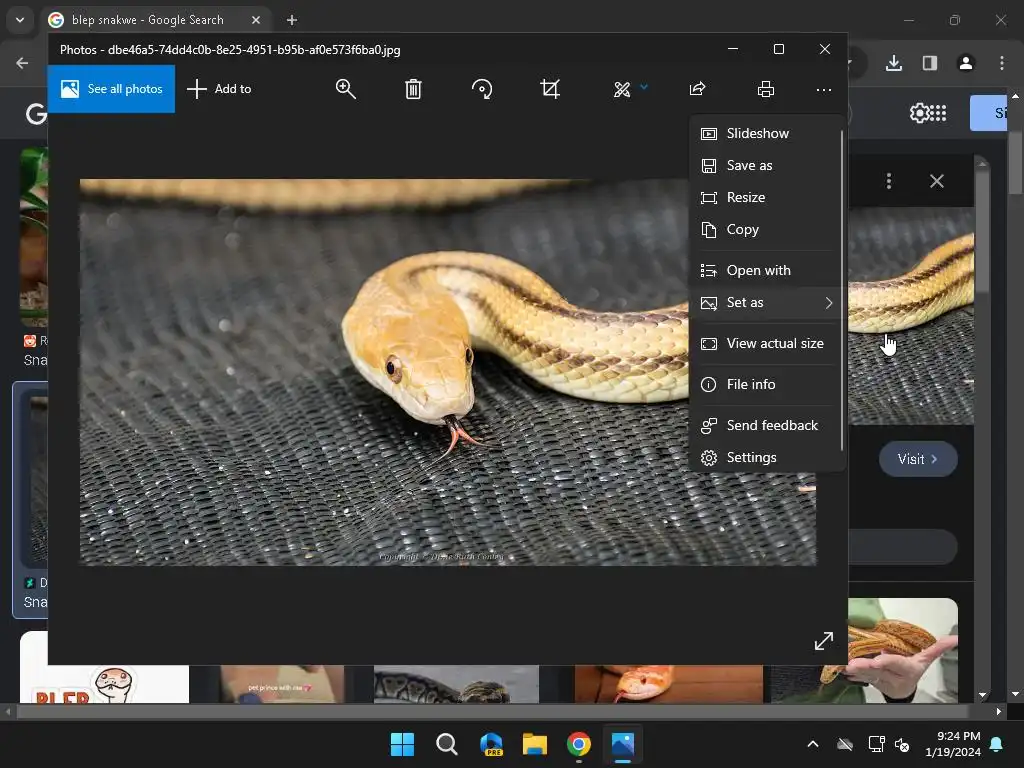Delete the photo using the trash icon
Viewport: 1024px width, 768px height.
point(413,89)
